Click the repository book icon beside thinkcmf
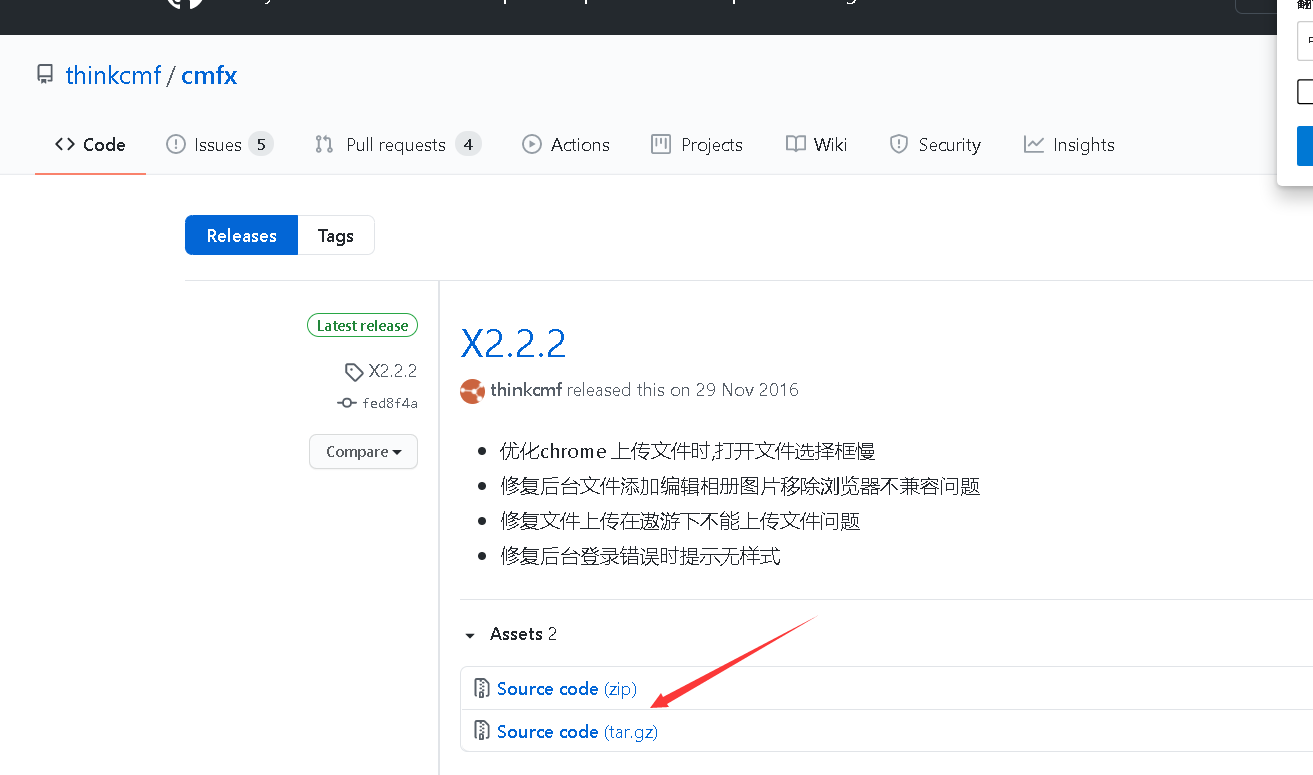This screenshot has height=775, width=1313. pos(44,75)
